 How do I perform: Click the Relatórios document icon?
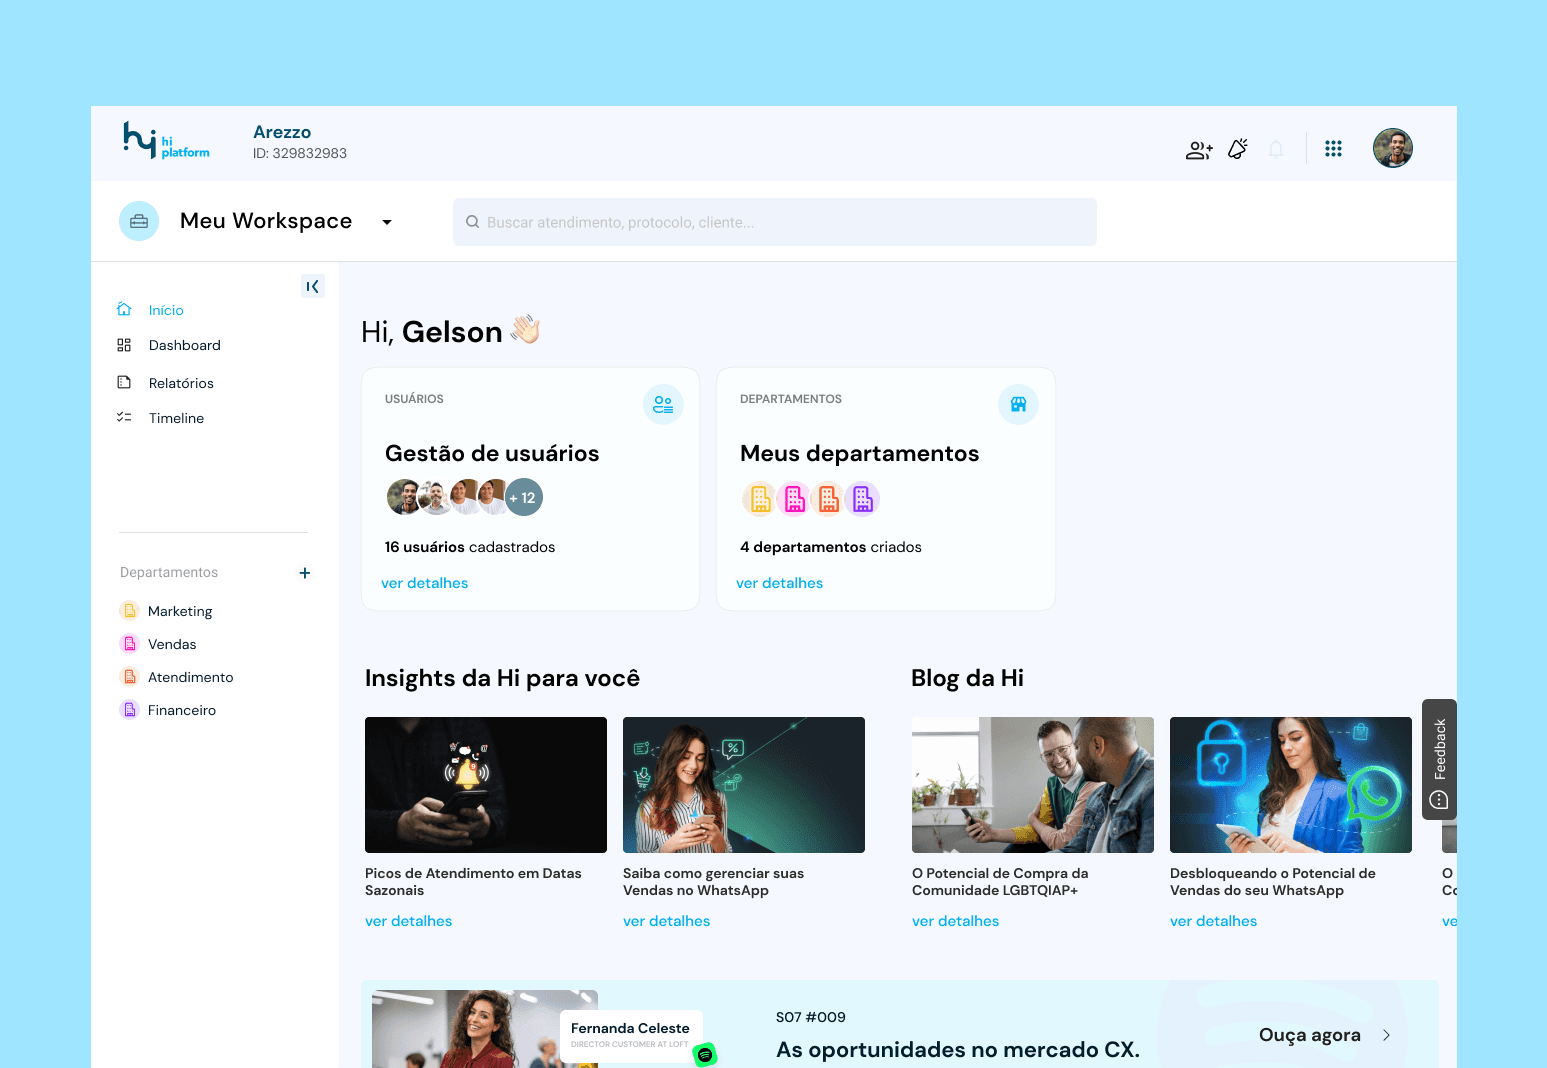[x=124, y=382]
